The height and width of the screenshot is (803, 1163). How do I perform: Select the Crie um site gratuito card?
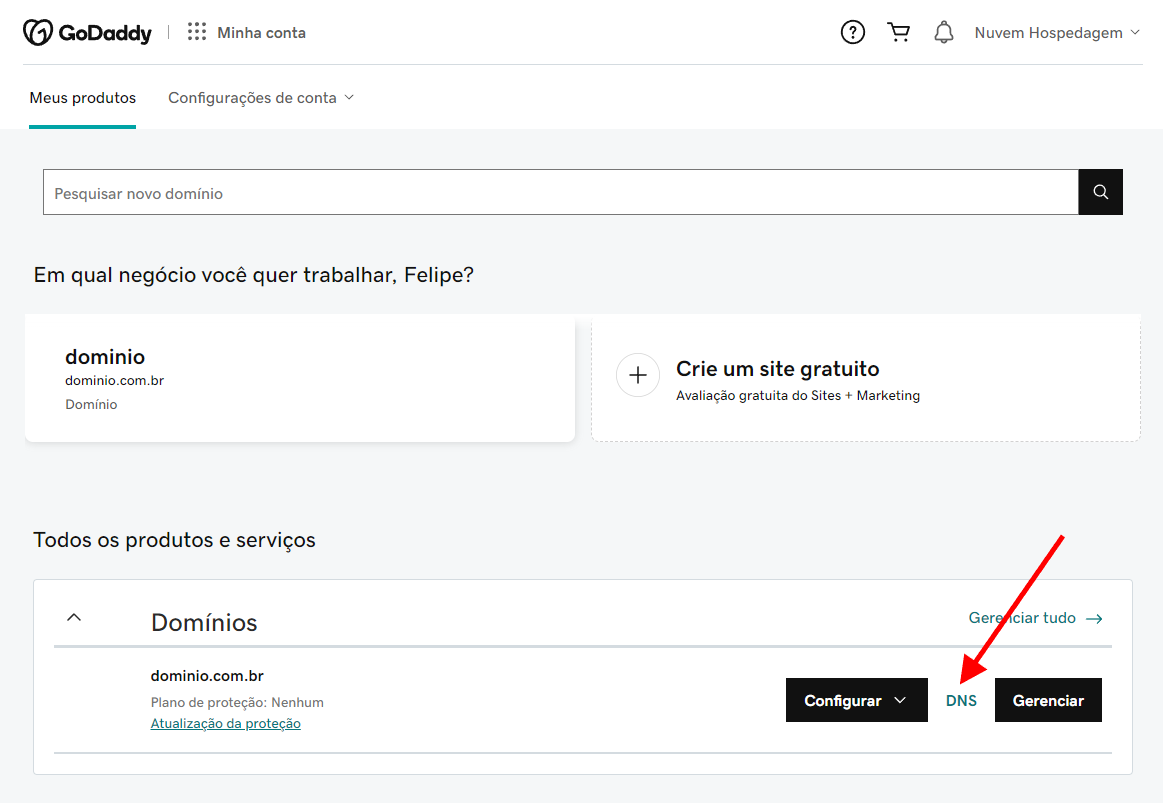(x=866, y=378)
